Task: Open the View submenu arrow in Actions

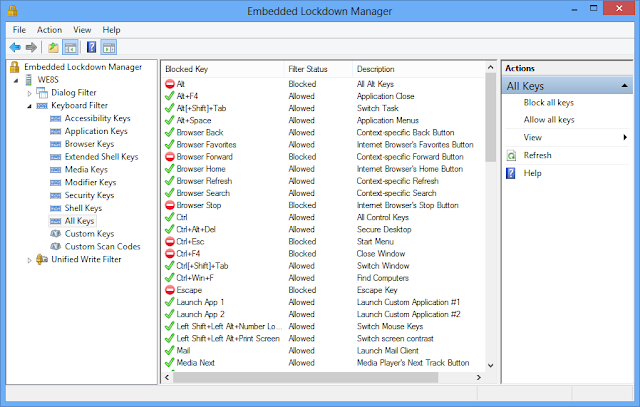Action: (625, 138)
